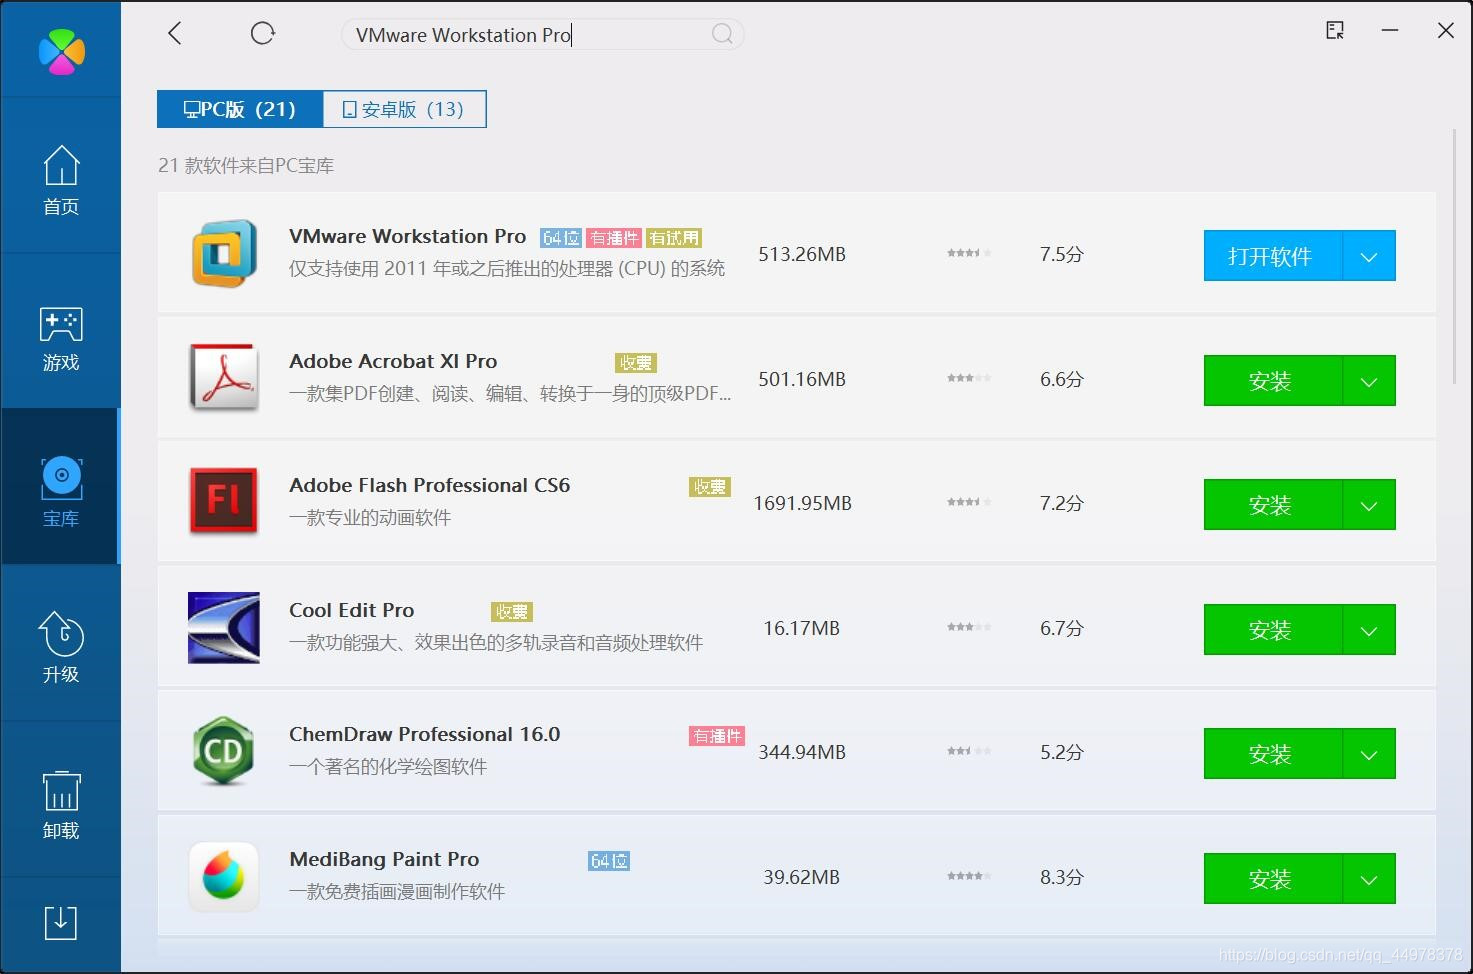Click the 收费 badge beside Adobe Acrobat

coord(636,363)
